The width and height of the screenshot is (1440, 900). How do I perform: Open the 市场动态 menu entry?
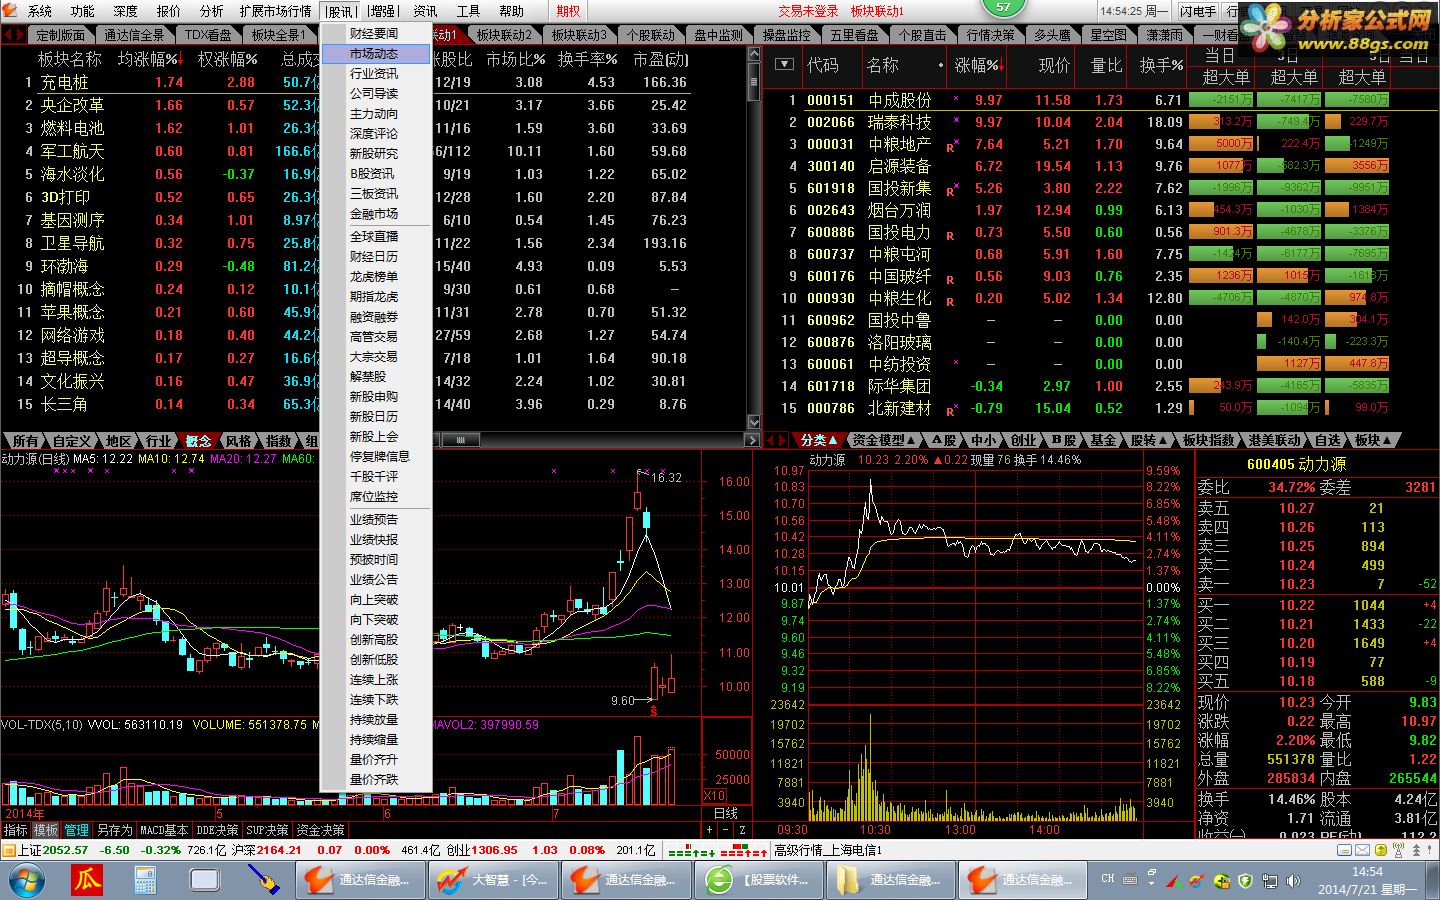(x=376, y=54)
